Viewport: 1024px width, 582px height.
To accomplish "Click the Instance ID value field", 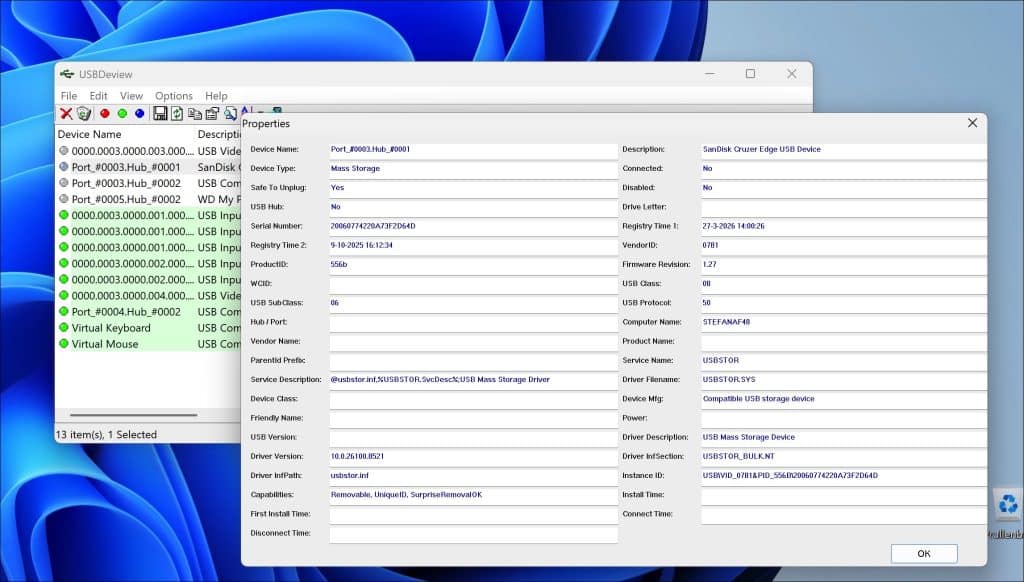I will (844, 476).
